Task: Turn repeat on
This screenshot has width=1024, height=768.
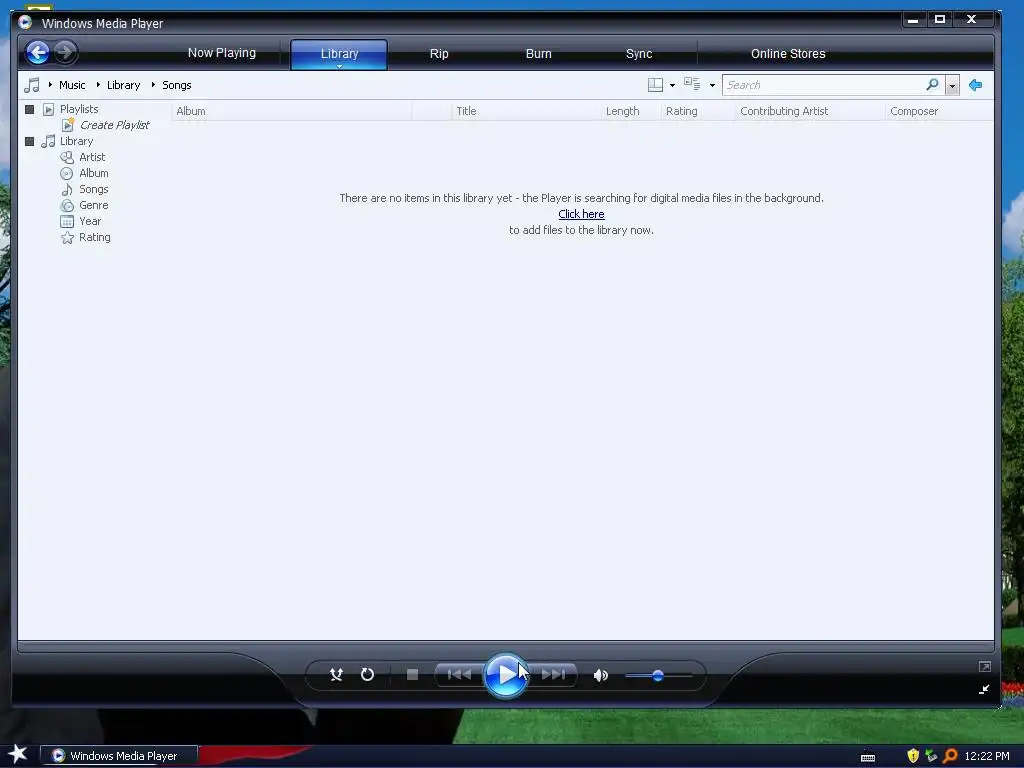Action: [368, 675]
